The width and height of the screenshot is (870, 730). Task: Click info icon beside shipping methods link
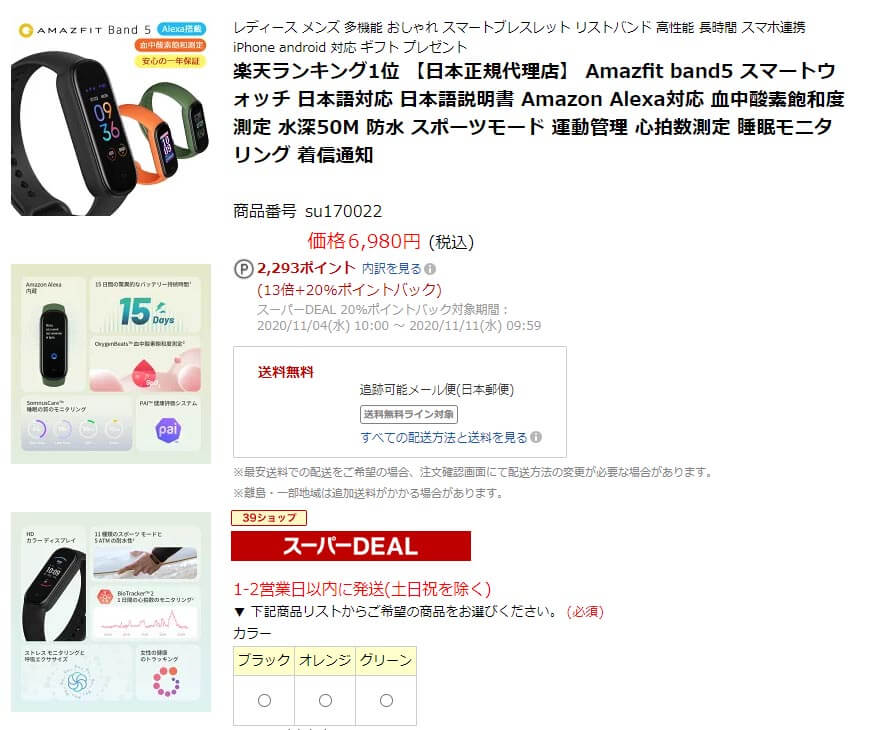click(536, 437)
